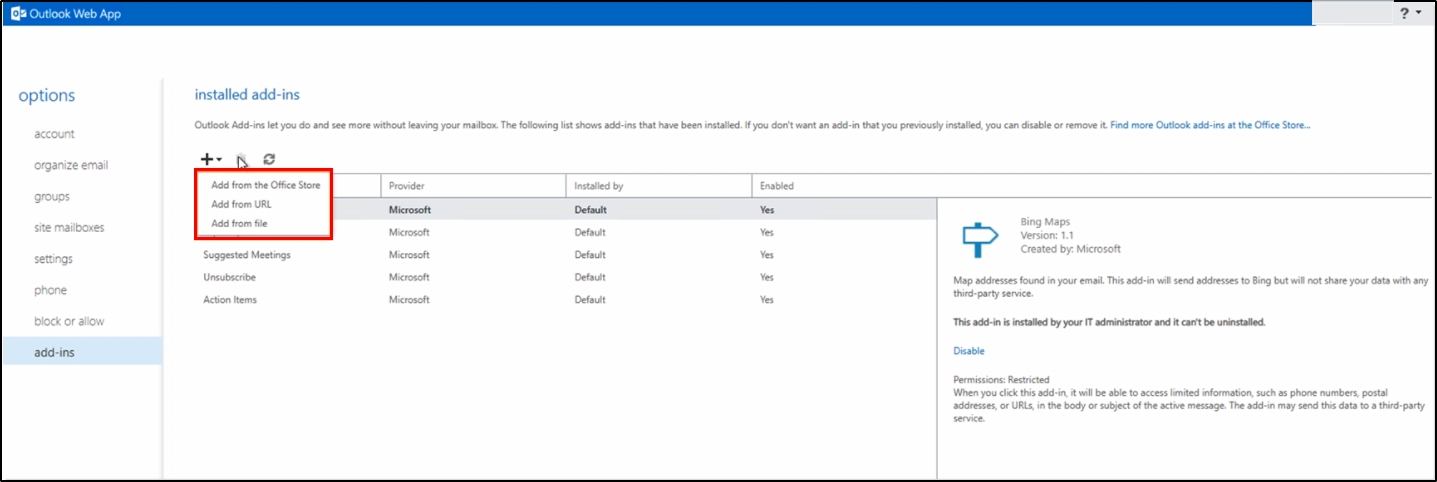Choose Add from the Office Store
Viewport: 1437px width, 482px height.
[x=265, y=185]
